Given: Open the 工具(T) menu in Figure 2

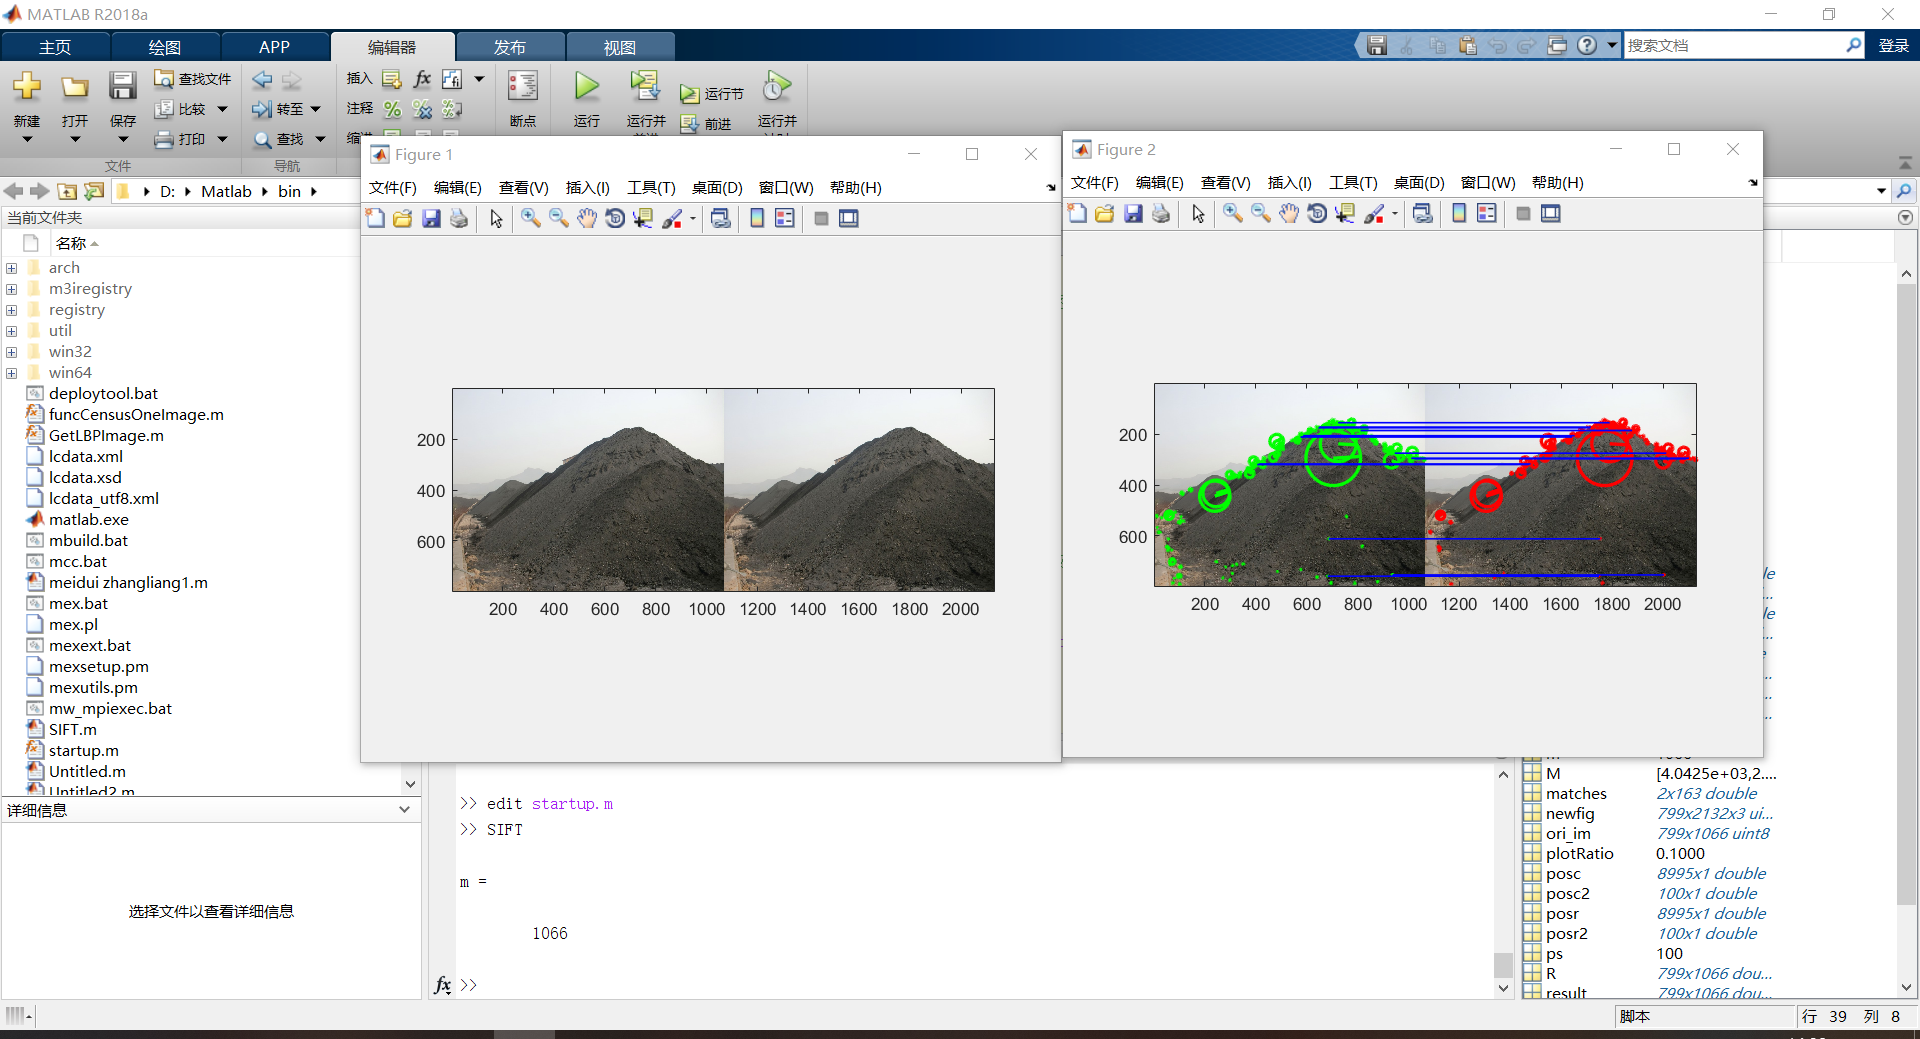Looking at the screenshot, I should [1352, 183].
